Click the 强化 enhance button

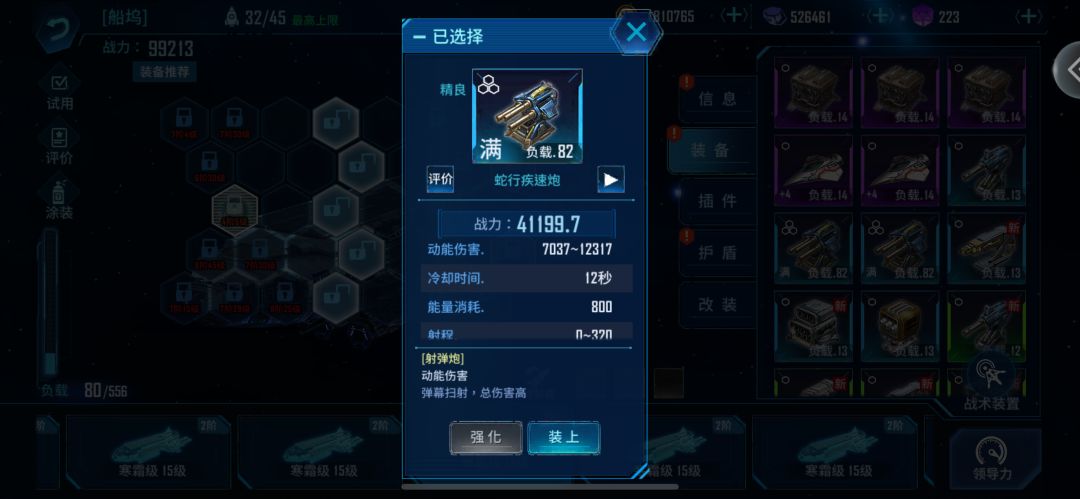coord(486,438)
